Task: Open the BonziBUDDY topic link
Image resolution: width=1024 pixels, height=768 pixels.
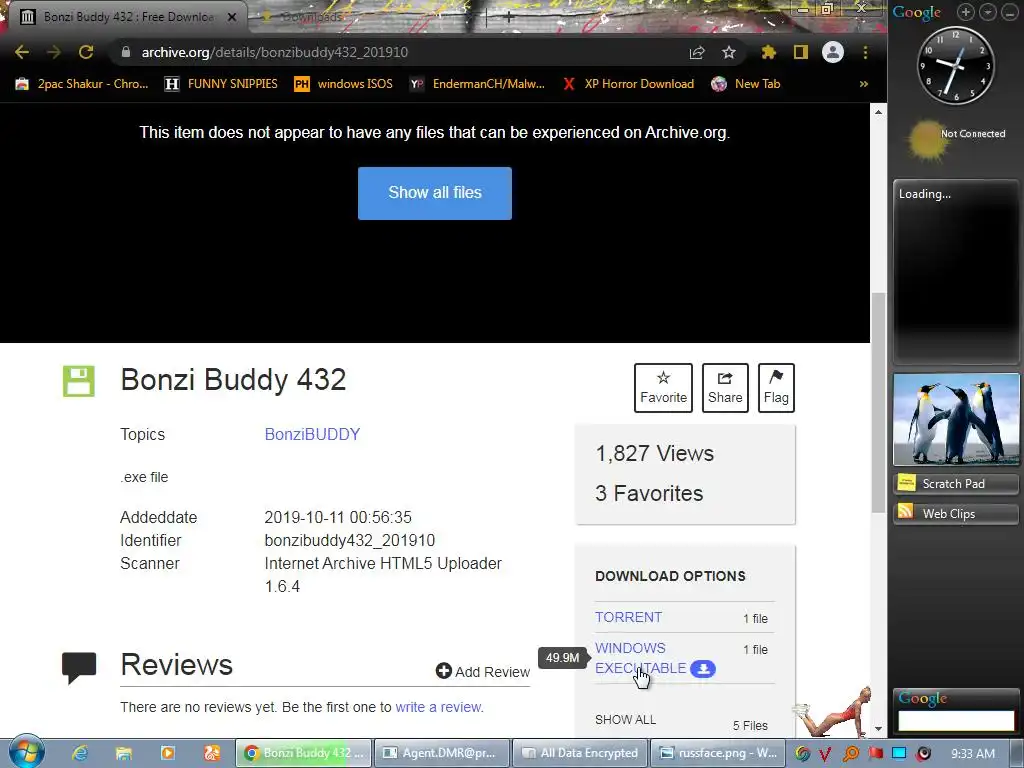Action: tap(312, 434)
